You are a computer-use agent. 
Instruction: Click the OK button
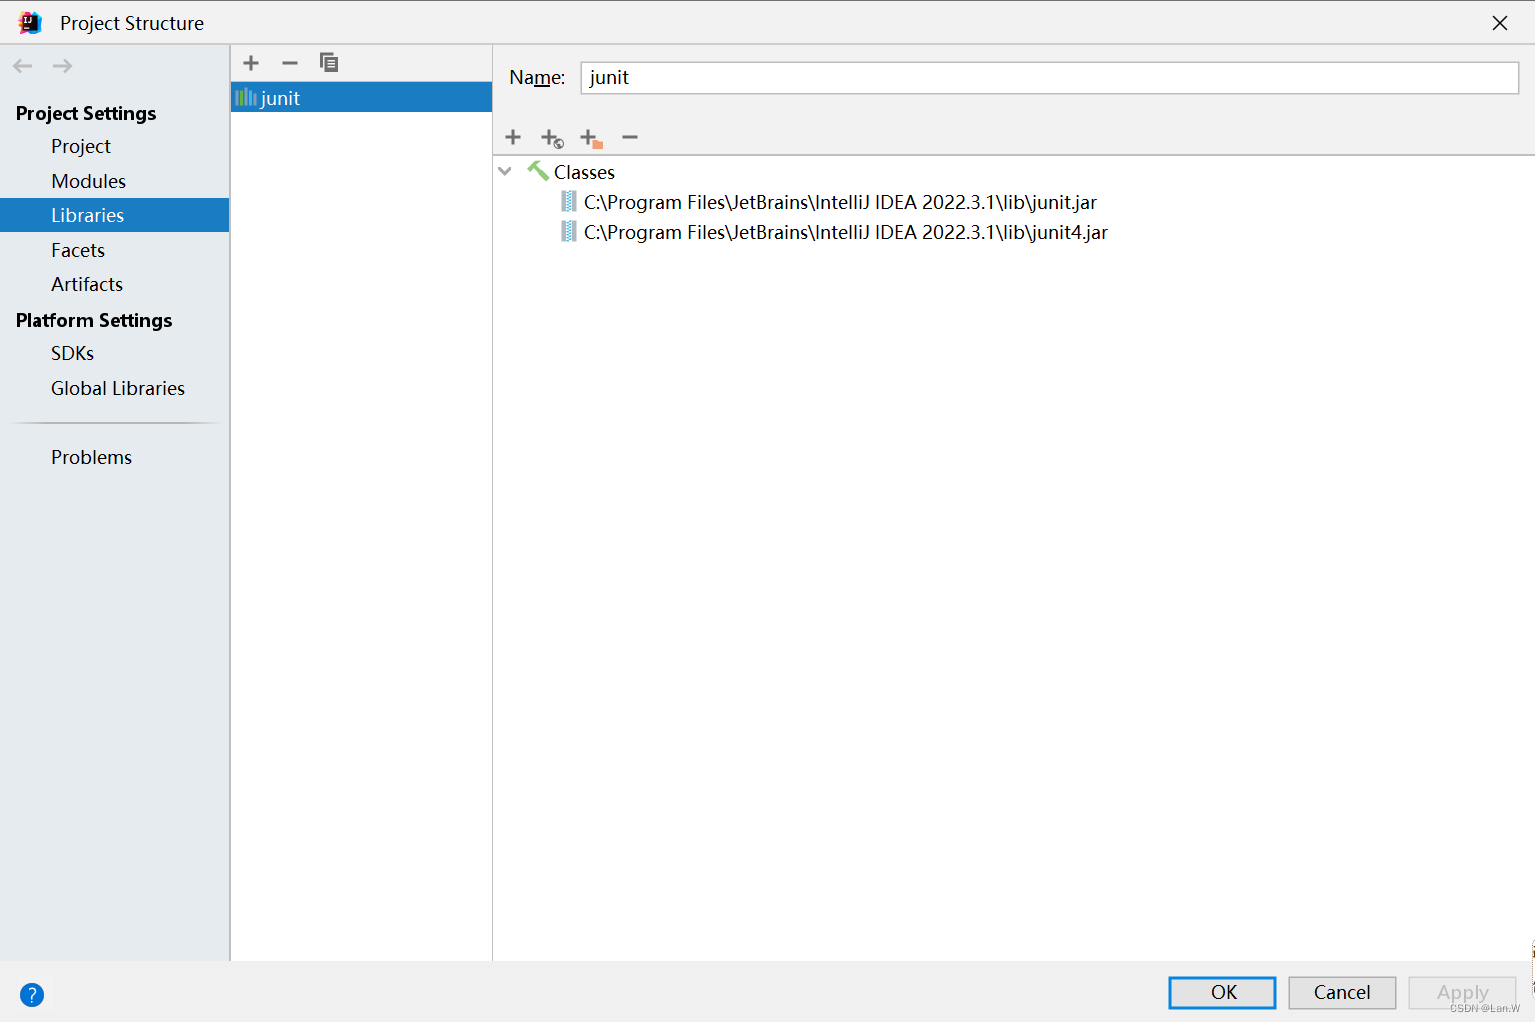1221,992
